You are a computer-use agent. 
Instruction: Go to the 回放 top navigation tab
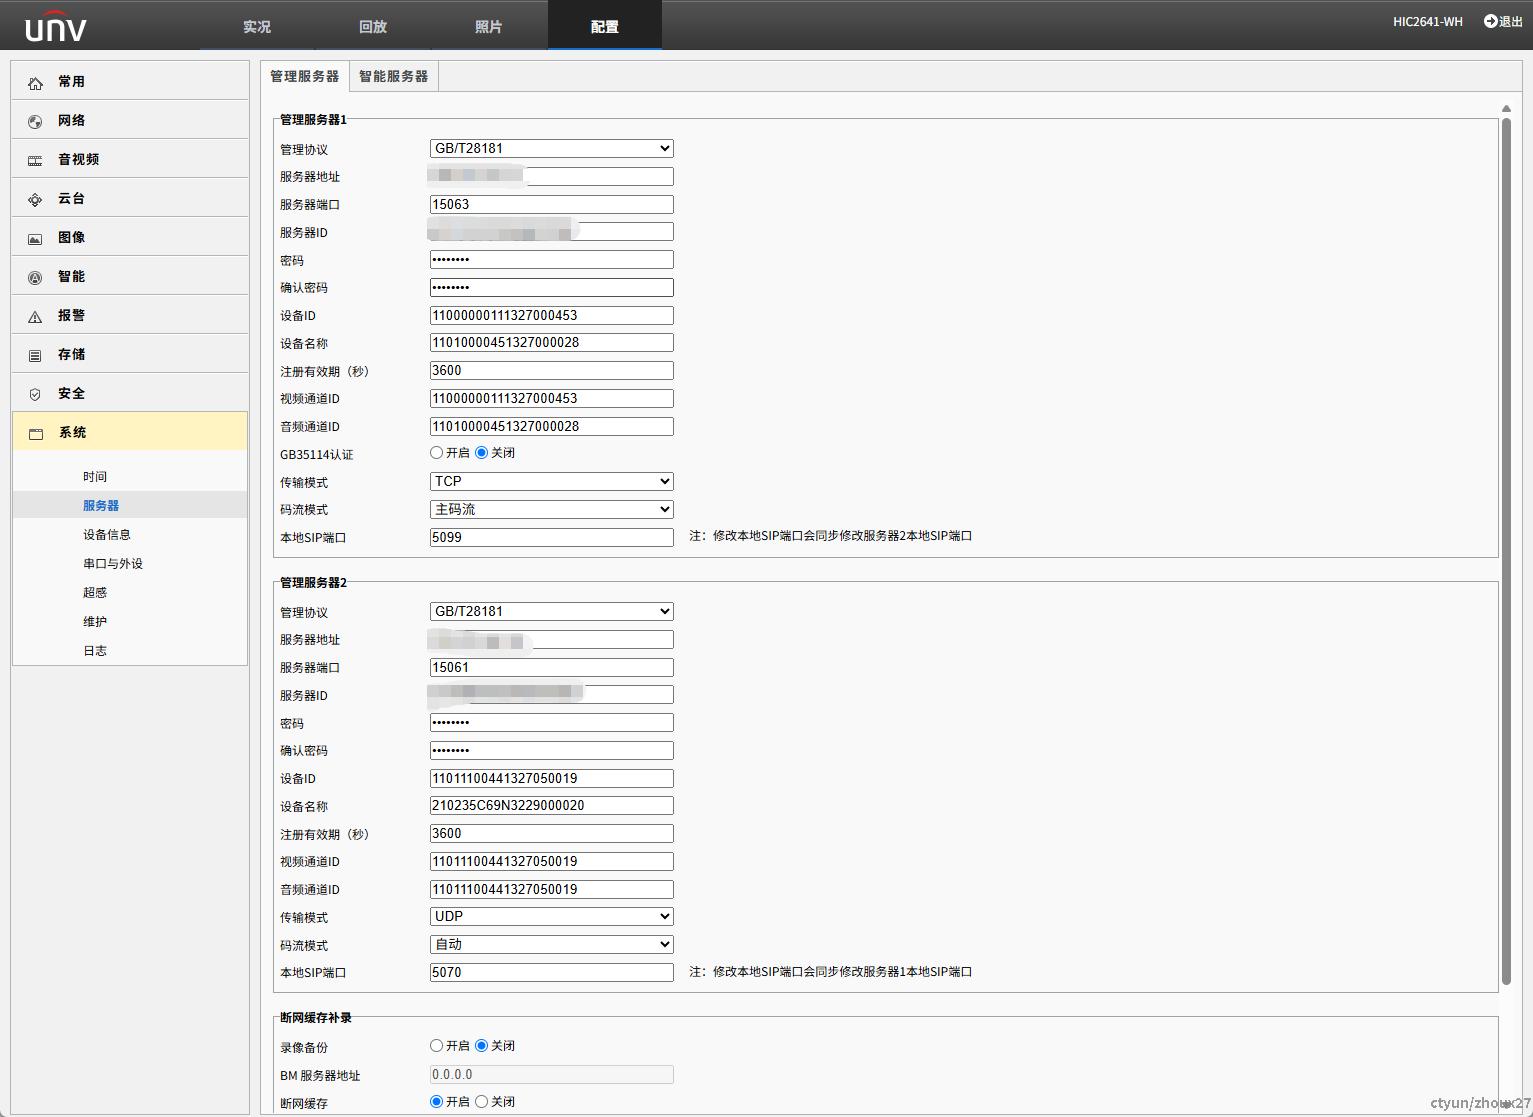point(373,27)
